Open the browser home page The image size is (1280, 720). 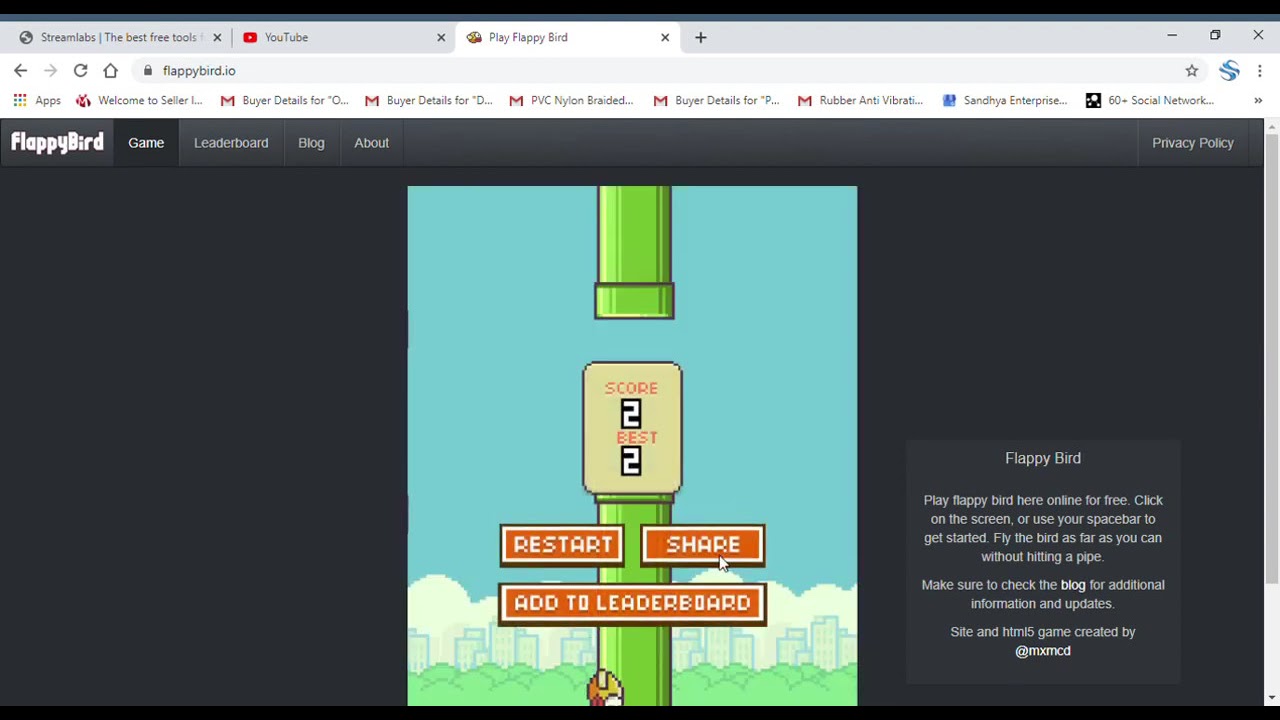[x=111, y=71]
